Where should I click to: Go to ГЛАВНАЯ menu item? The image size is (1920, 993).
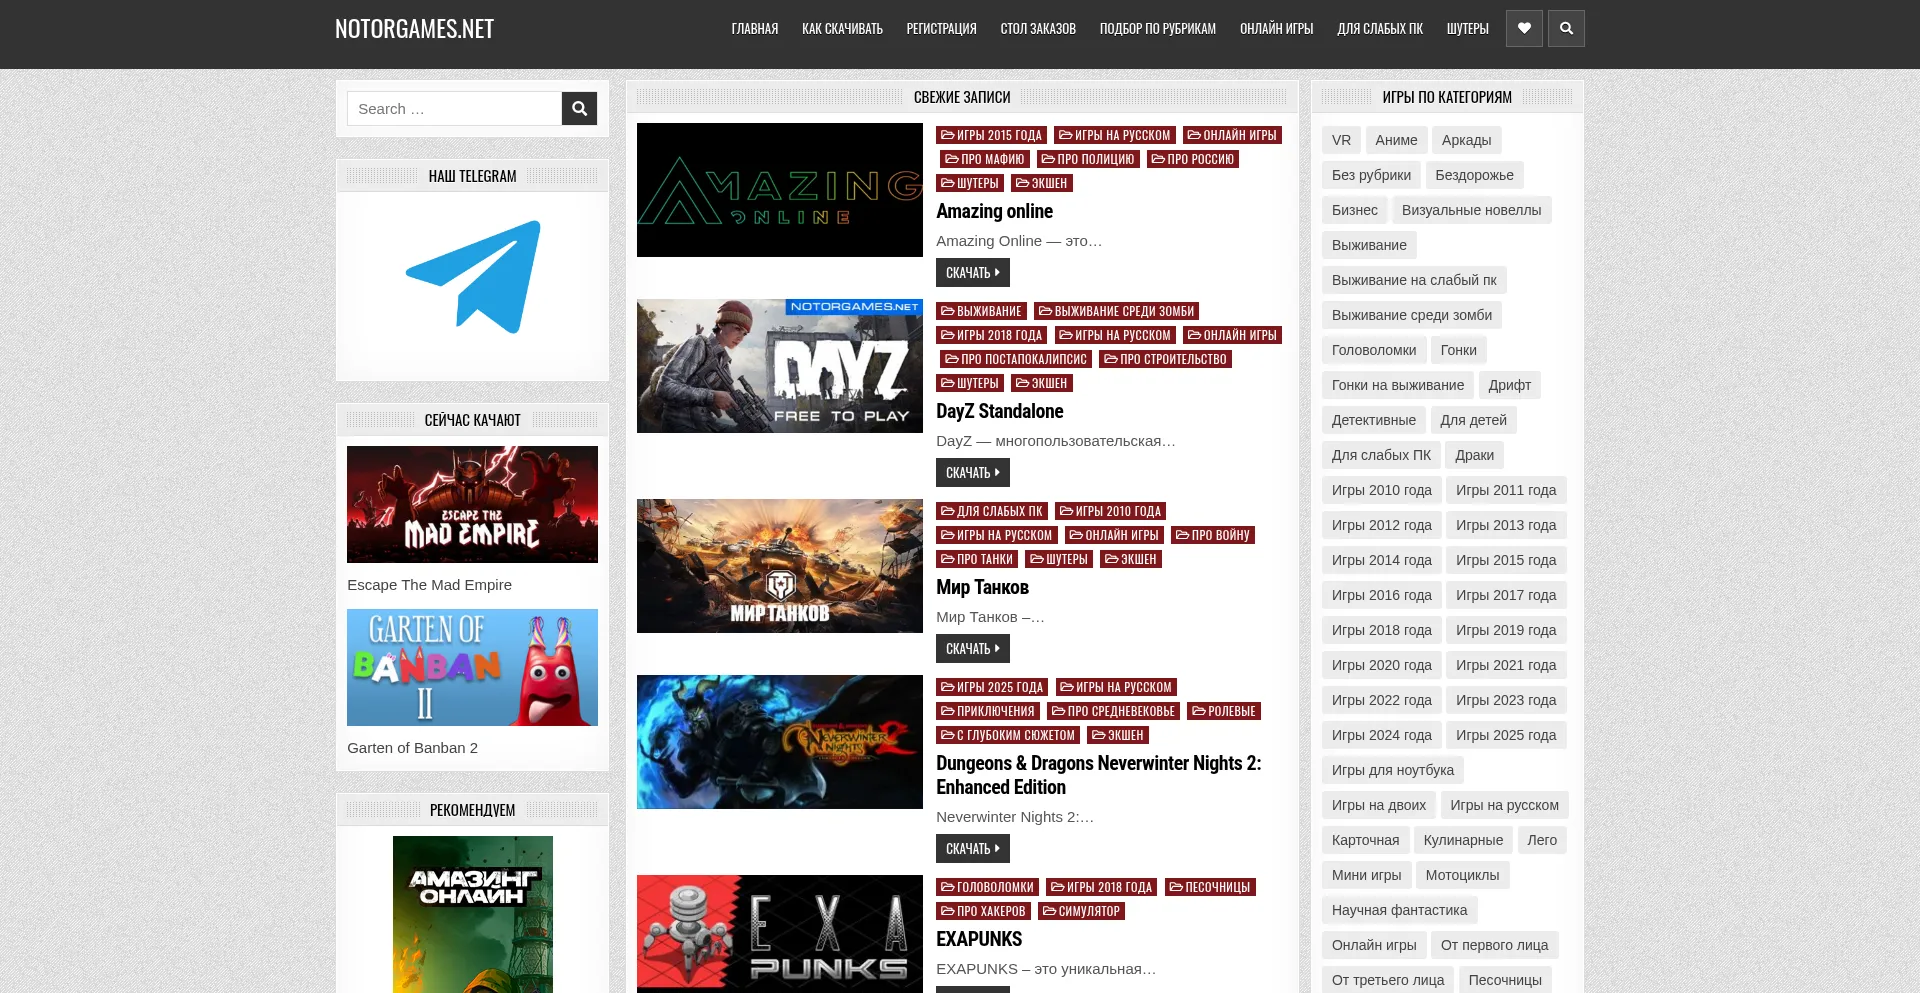click(755, 28)
